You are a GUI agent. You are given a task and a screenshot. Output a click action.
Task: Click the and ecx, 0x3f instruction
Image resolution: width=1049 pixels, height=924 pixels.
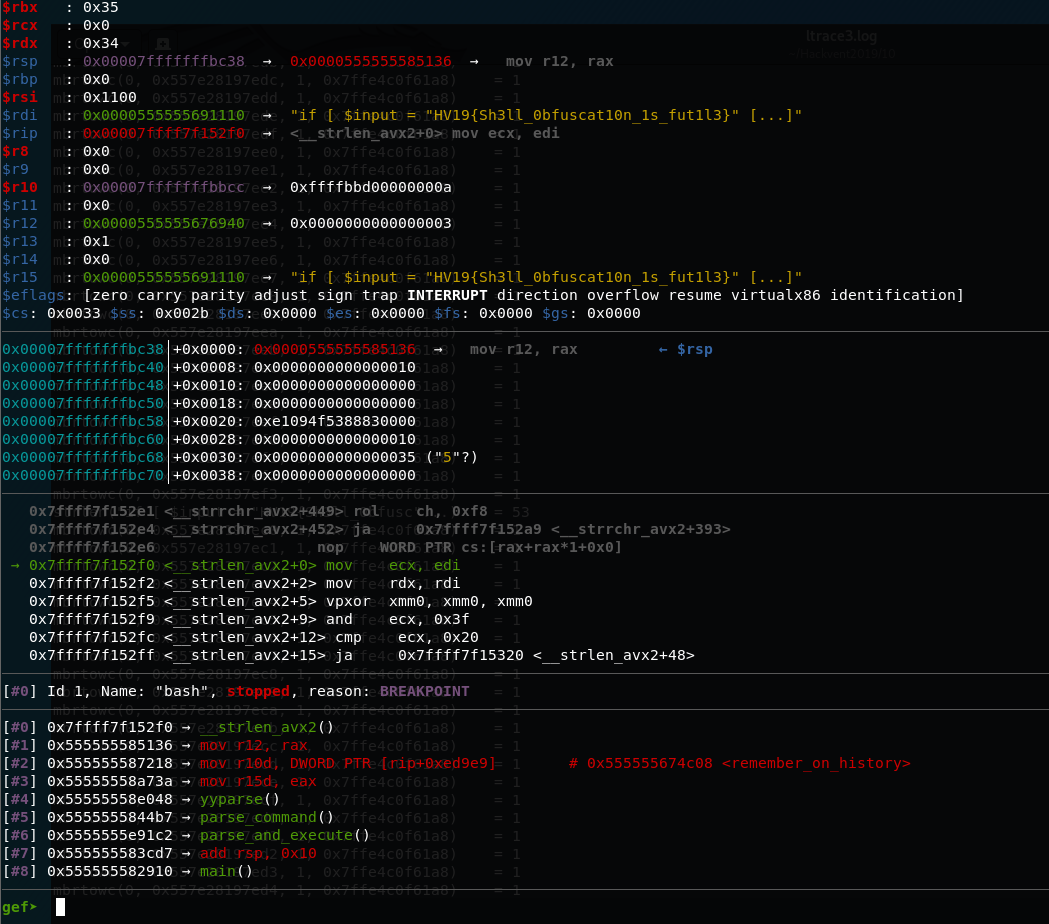[249, 620]
